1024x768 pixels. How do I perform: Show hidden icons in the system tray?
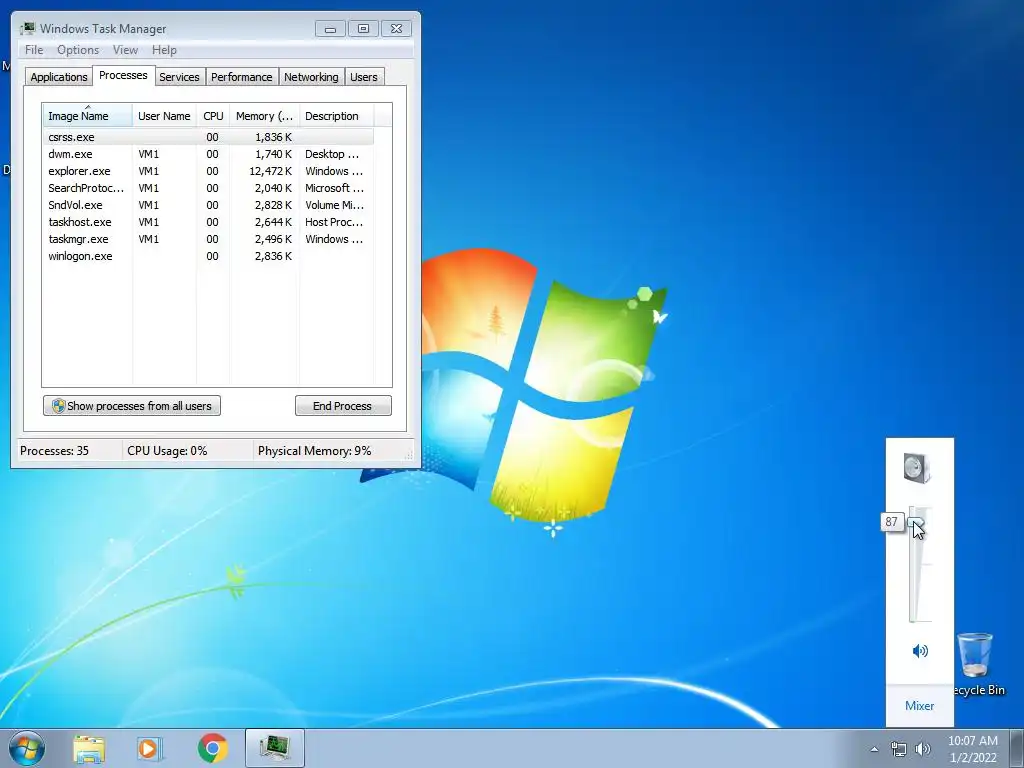click(874, 749)
